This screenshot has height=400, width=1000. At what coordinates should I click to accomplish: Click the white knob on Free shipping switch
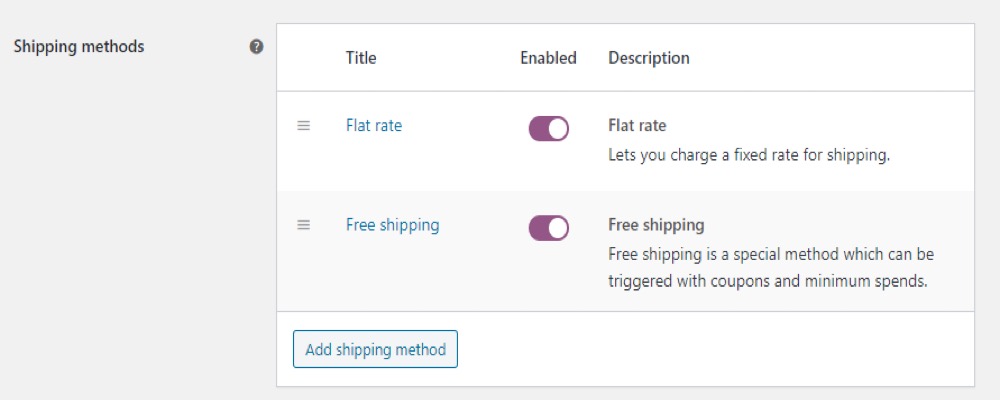point(558,228)
